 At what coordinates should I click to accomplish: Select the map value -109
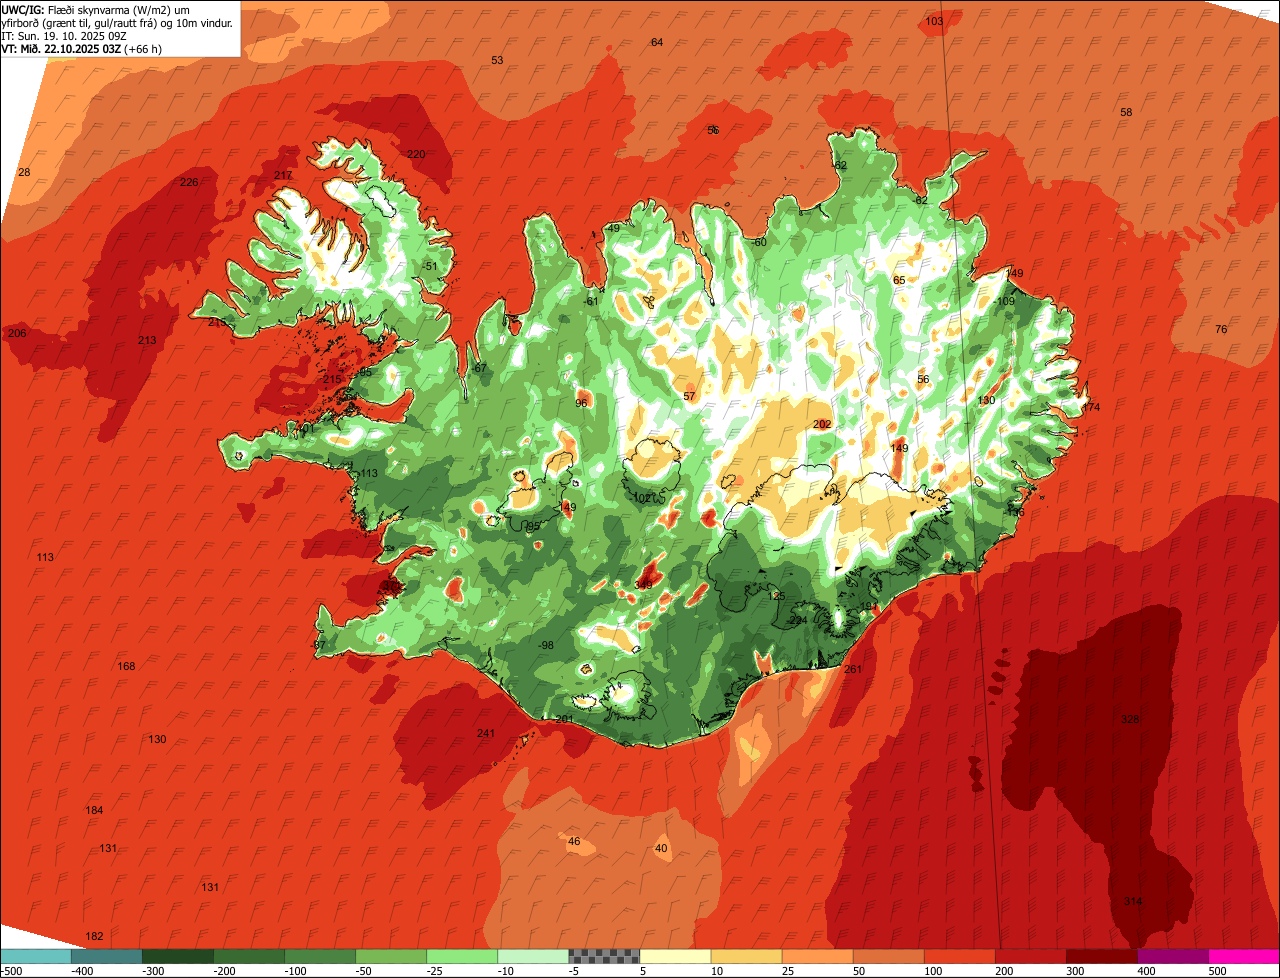tap(1005, 301)
